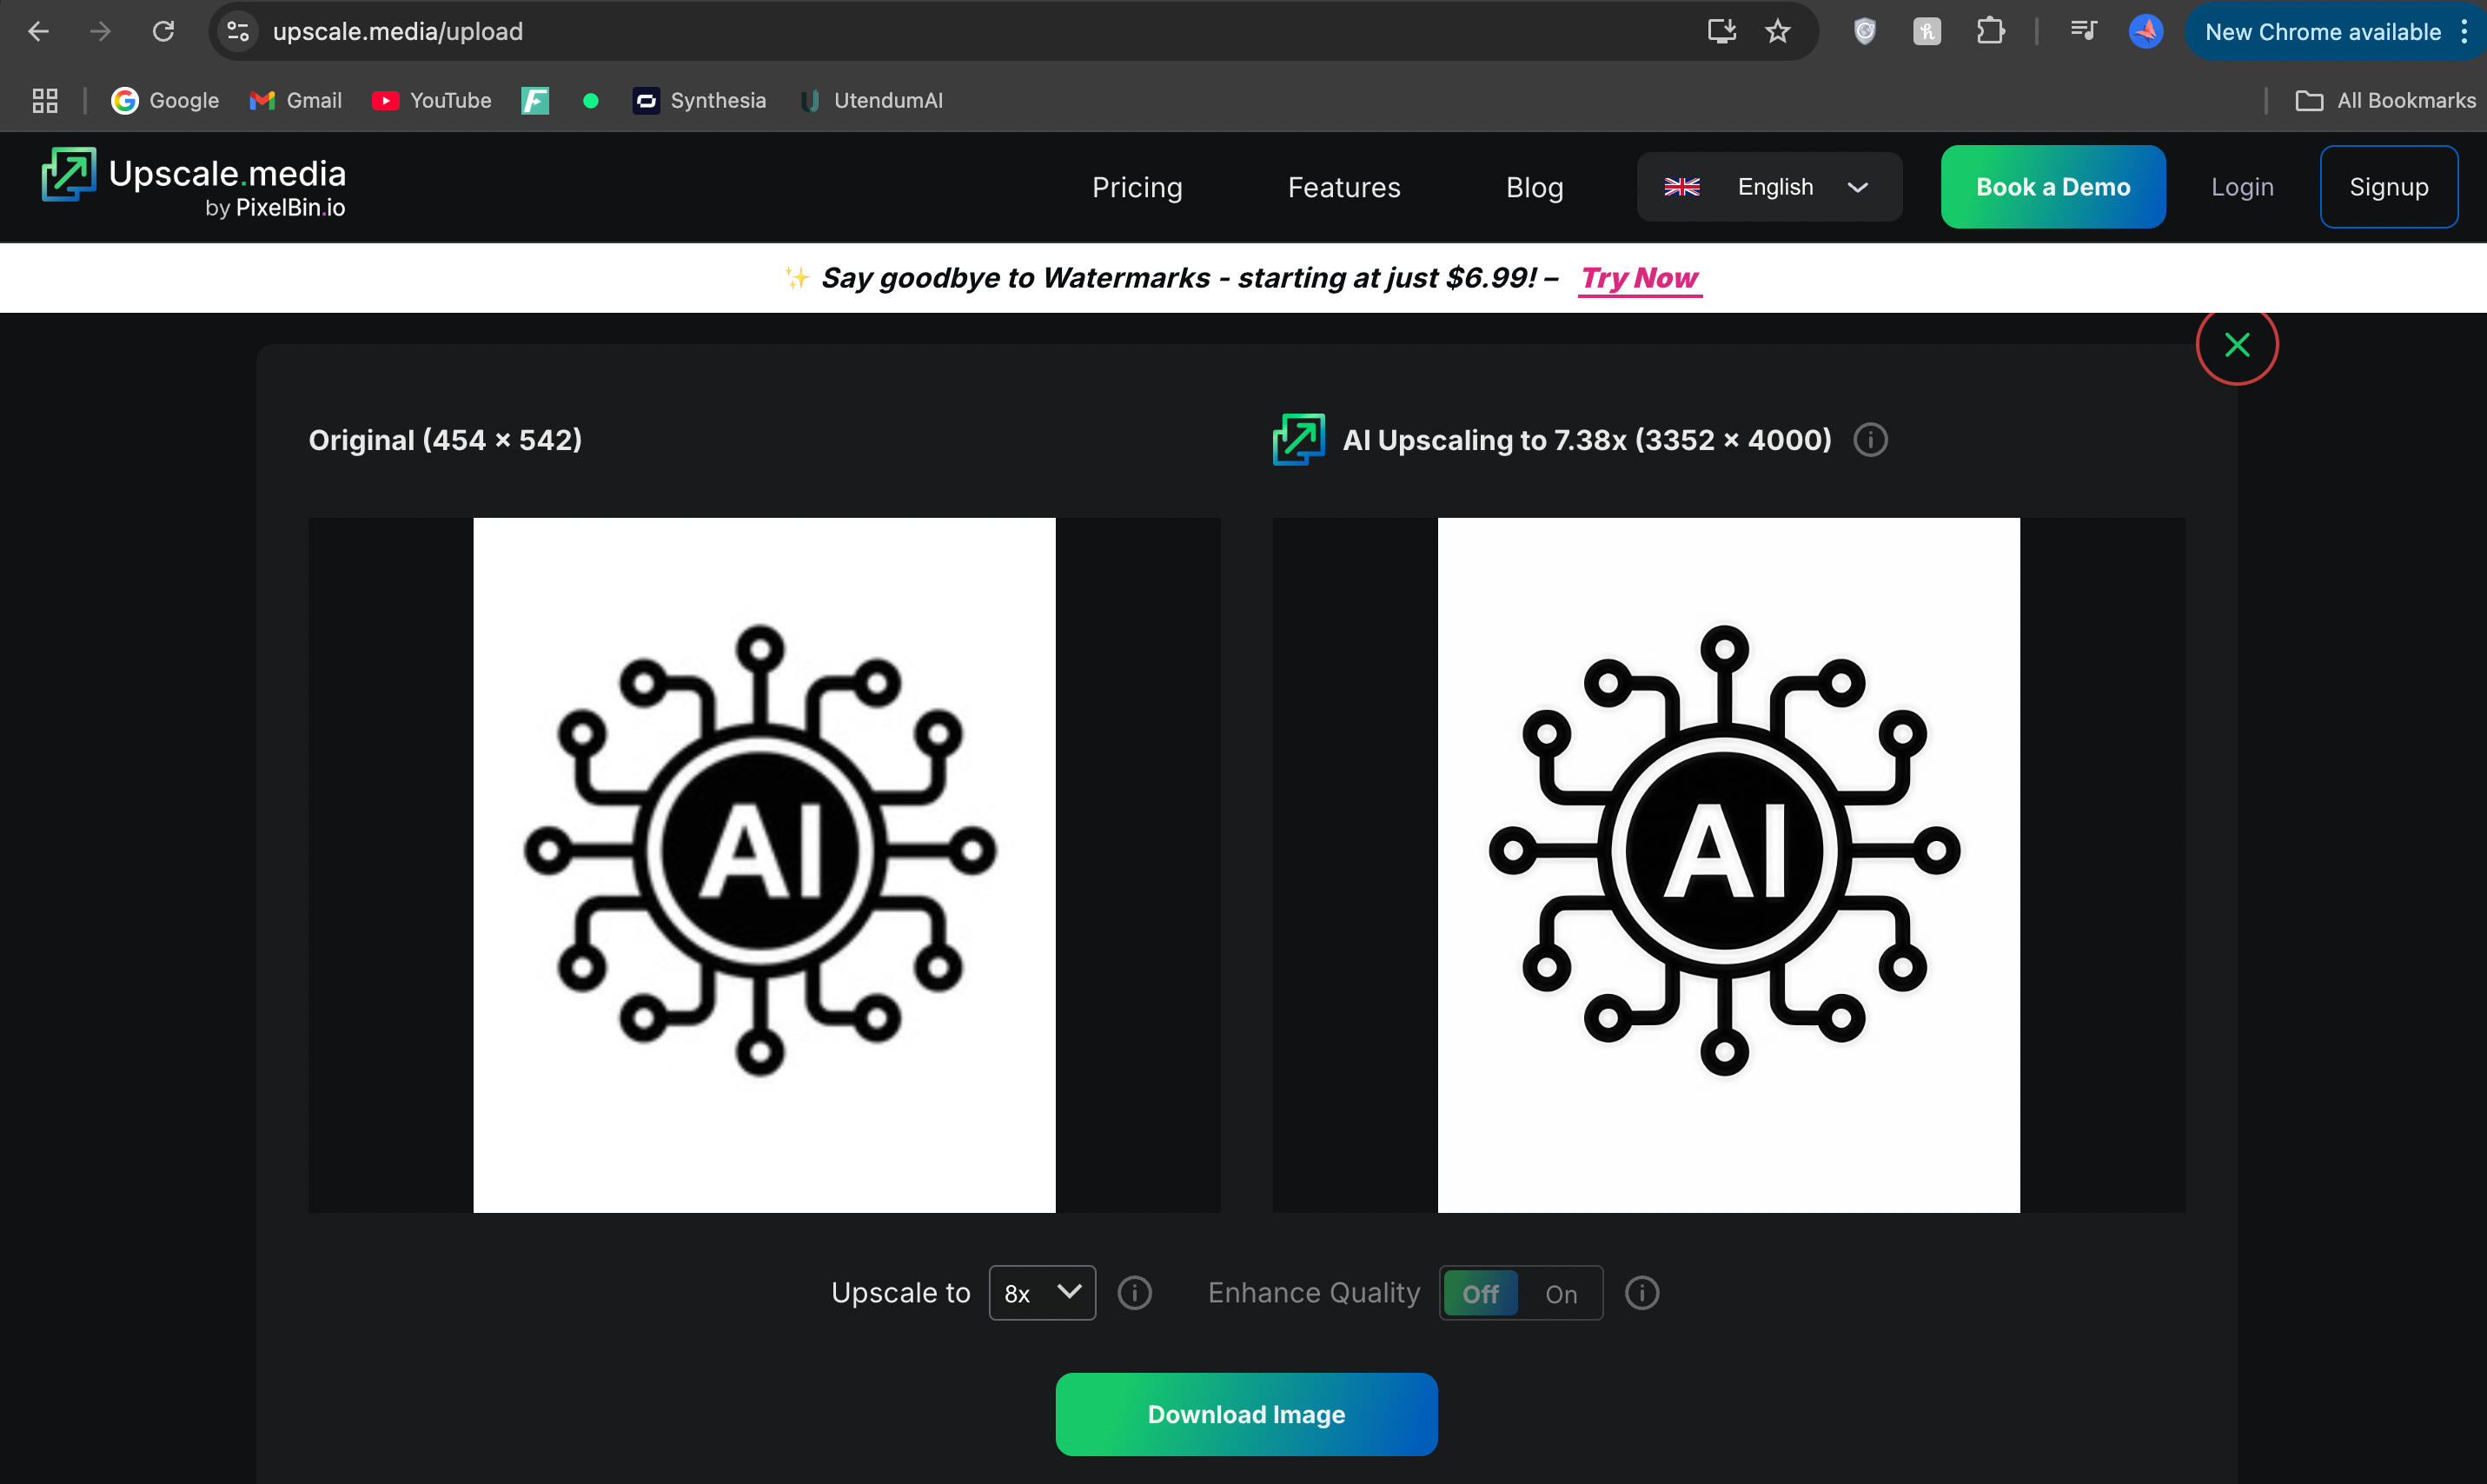
Task: Expand the English language selector
Action: [x=1768, y=187]
